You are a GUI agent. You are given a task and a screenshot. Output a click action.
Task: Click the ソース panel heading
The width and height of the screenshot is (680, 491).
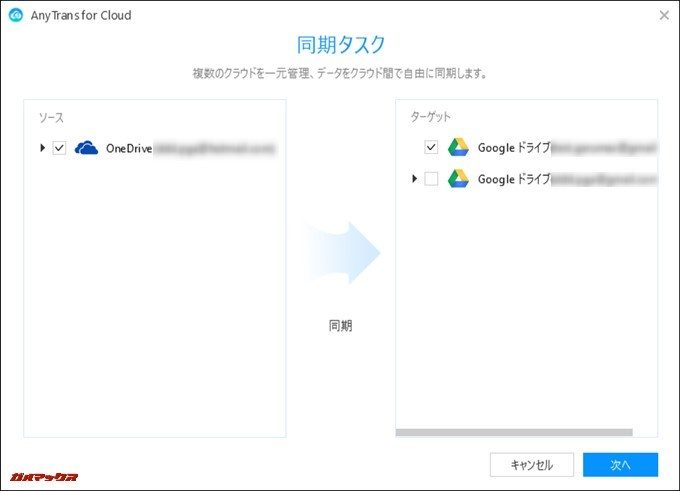51,118
